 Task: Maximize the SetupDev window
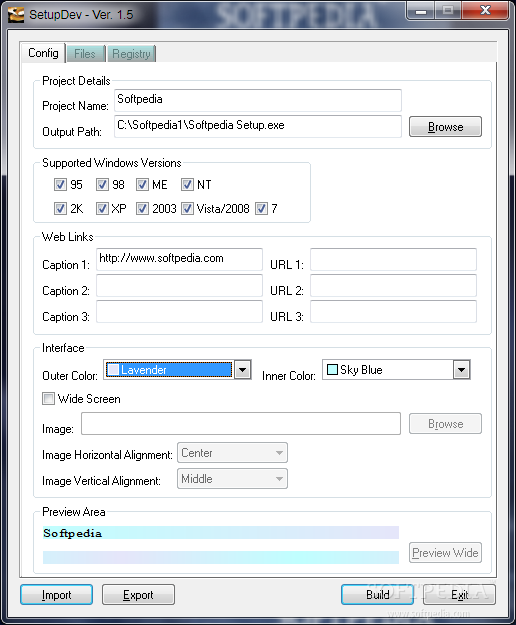pos(448,11)
